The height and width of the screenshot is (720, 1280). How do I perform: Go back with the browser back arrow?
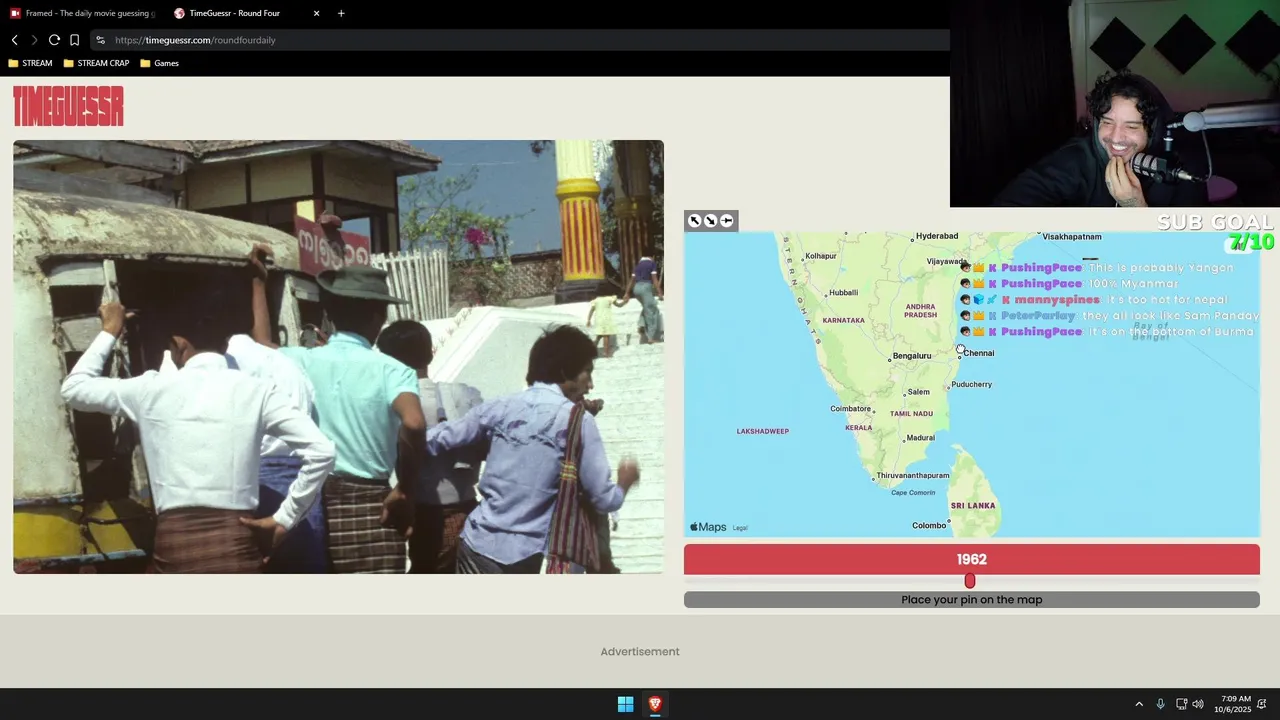coord(15,40)
